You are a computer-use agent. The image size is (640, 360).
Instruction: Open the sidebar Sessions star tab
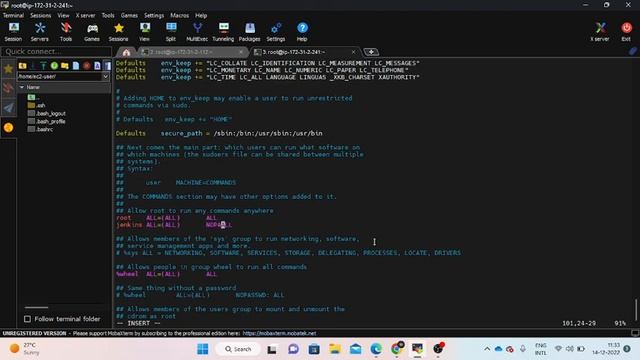coord(8,69)
